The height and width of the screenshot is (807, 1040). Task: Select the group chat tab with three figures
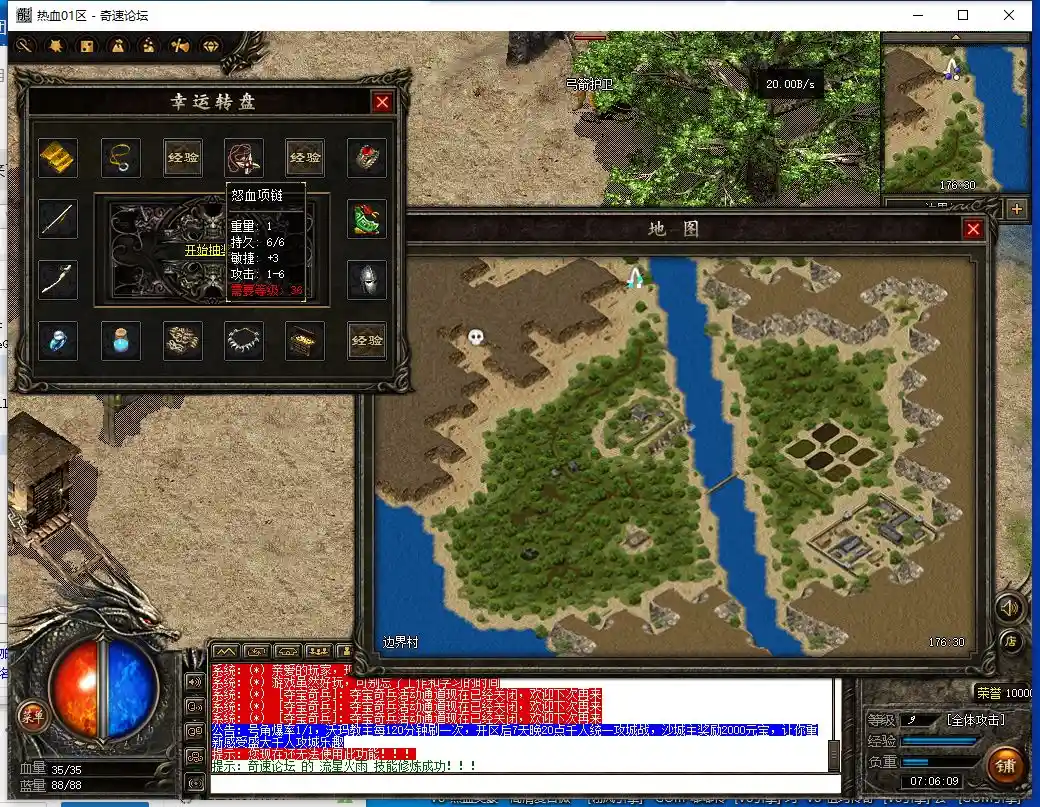[x=318, y=651]
